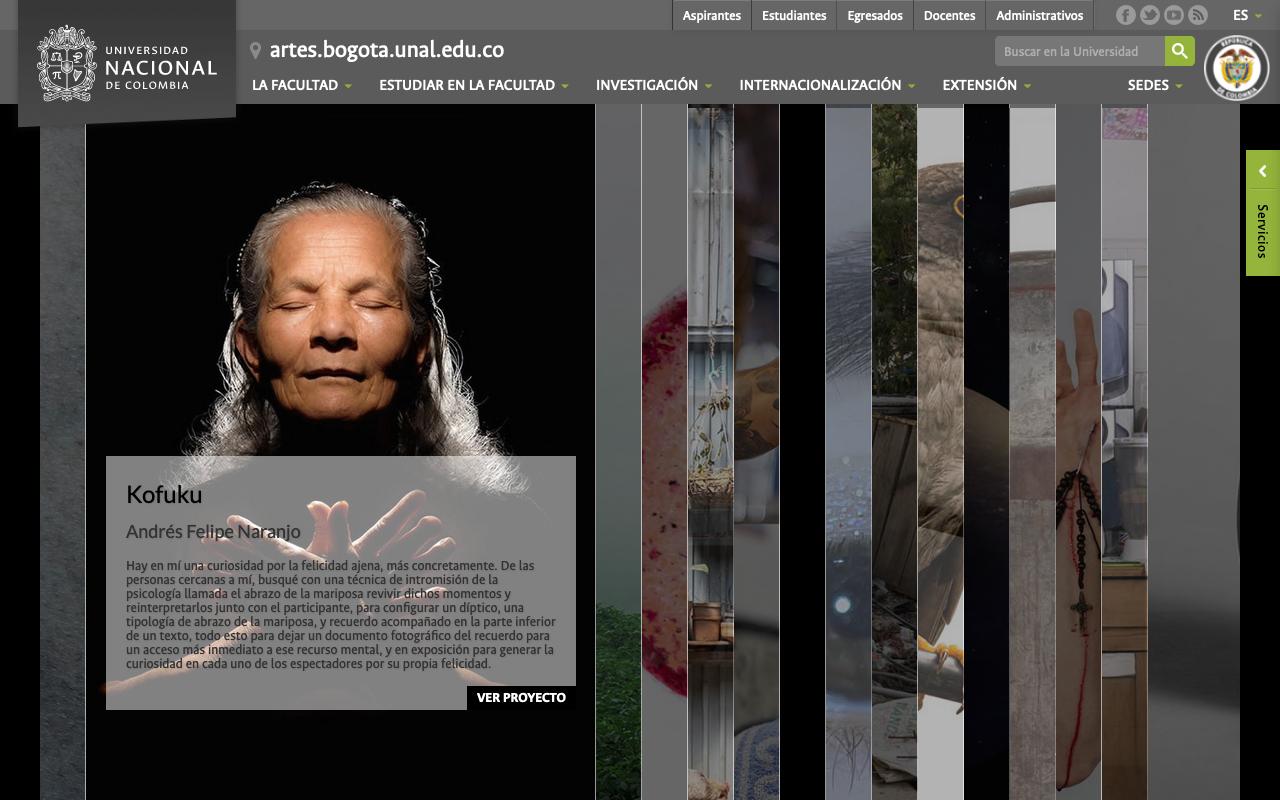Expand the Extensión menu
Screen dimensions: 1280x800
pyautogui.click(x=987, y=85)
